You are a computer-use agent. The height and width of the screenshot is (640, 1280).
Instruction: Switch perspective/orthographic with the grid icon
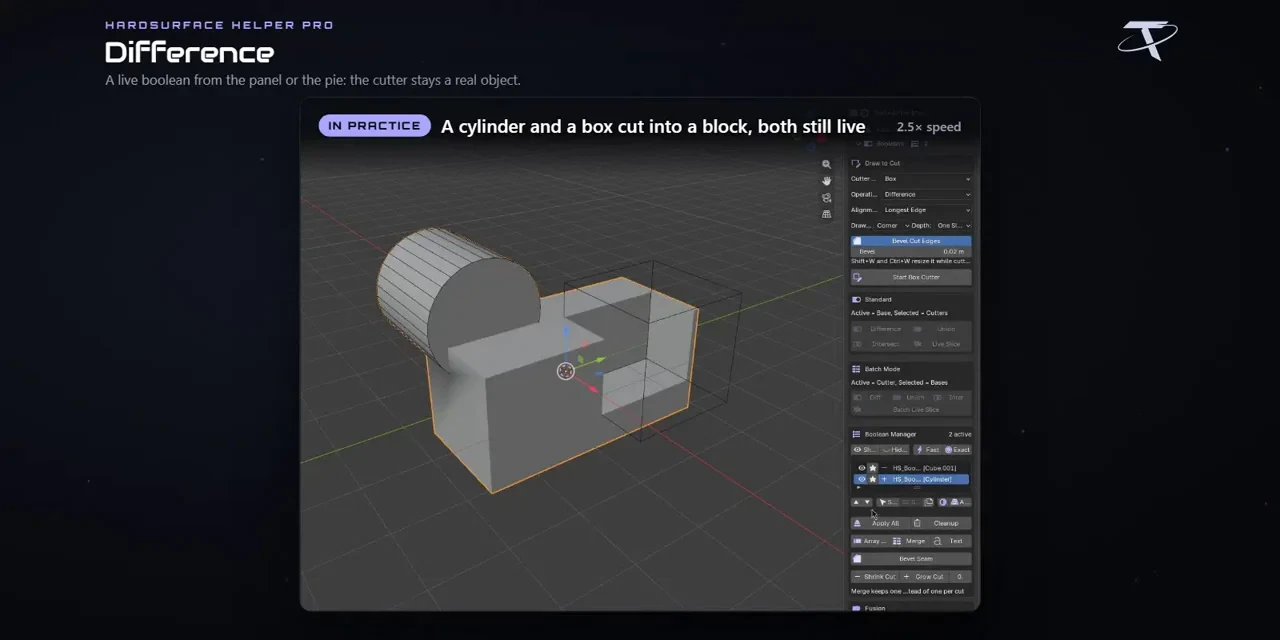[826, 214]
